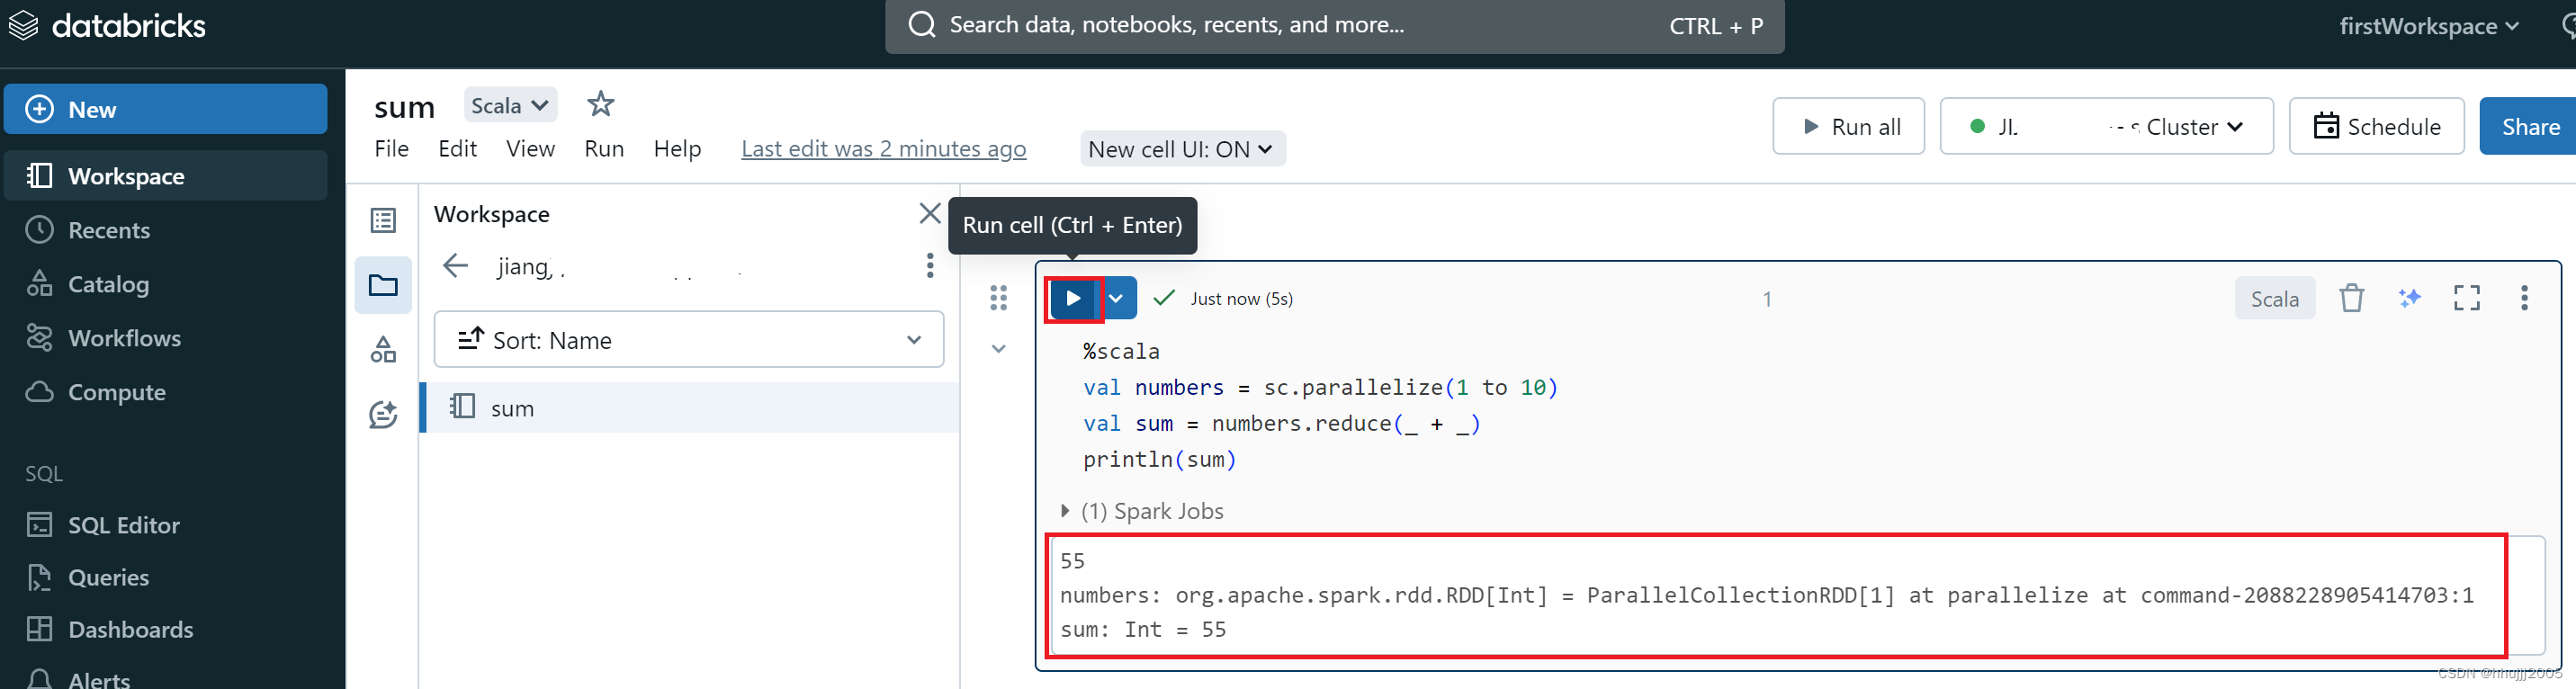This screenshot has width=2576, height=689.
Task: Click the cell Scala language label
Action: click(x=2274, y=298)
